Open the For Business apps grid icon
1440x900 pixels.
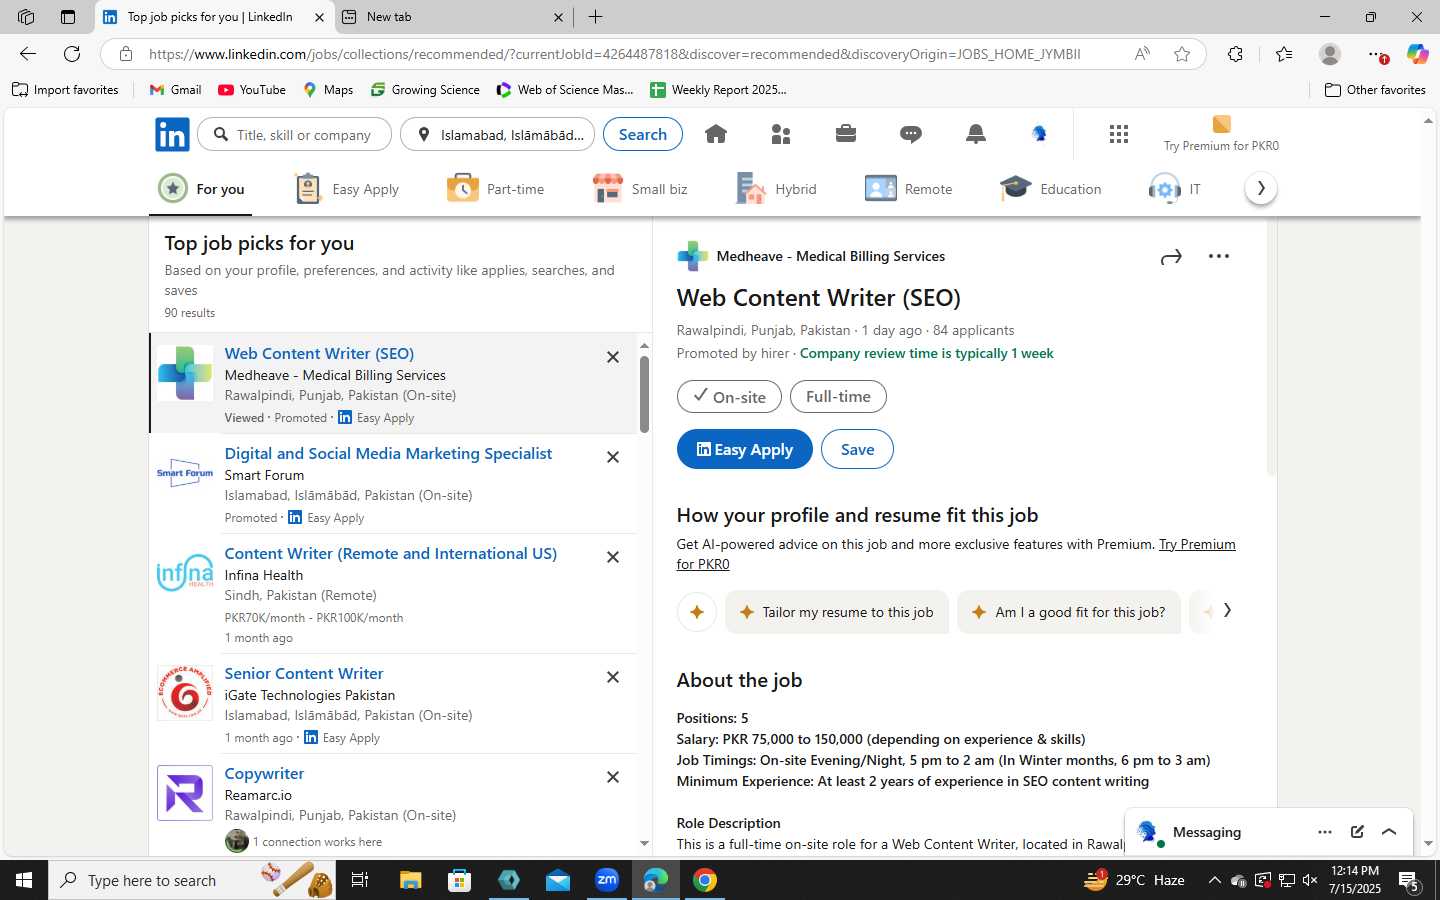(x=1119, y=134)
